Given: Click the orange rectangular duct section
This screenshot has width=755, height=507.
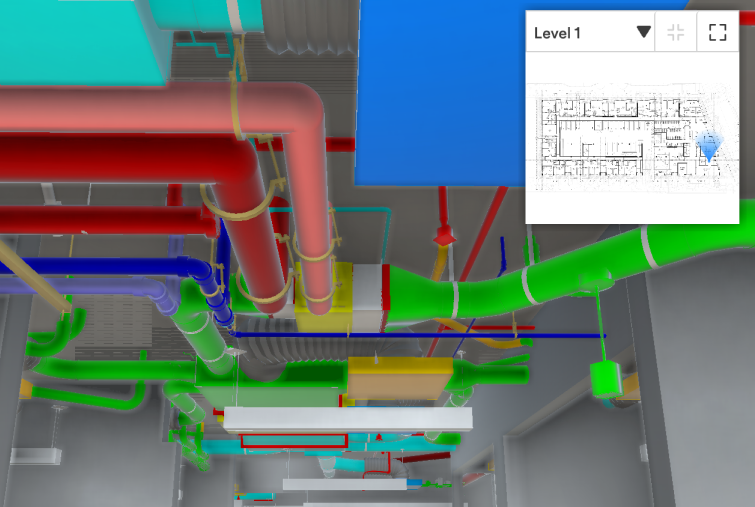Looking at the screenshot, I should tap(400, 378).
